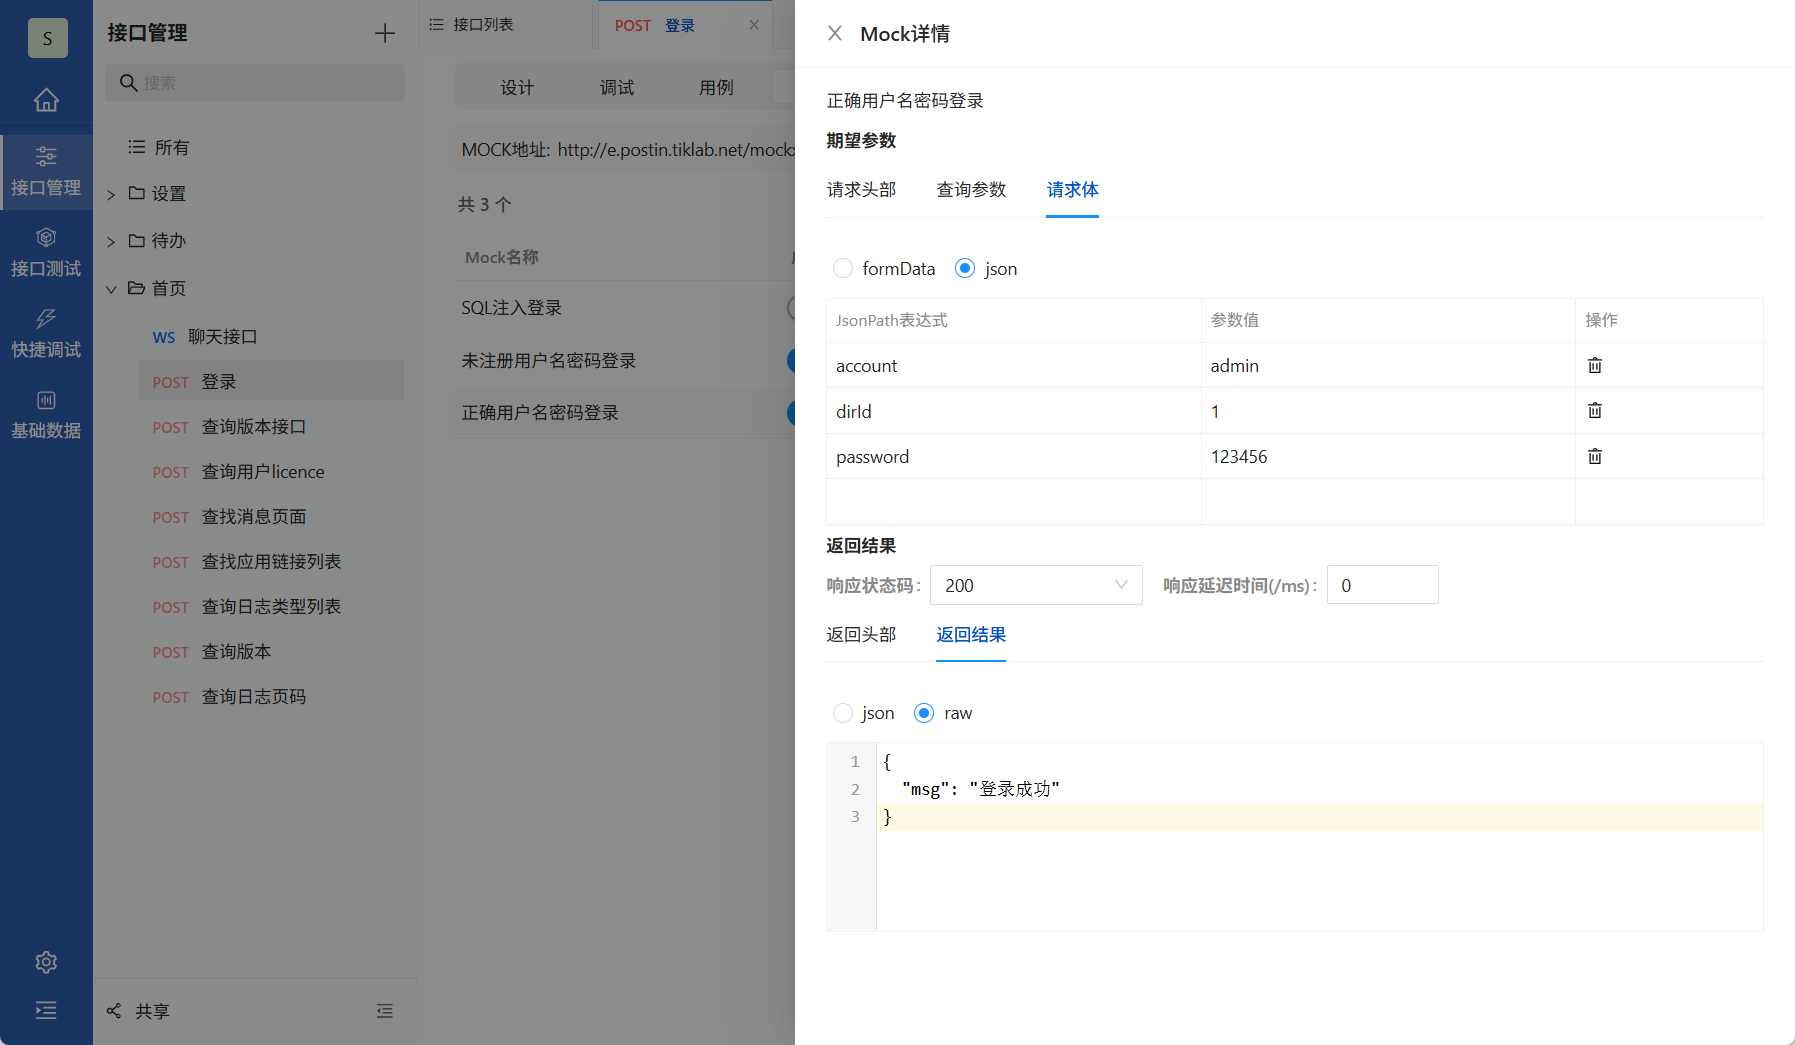Delete the account parameter with its trash icon
The image size is (1795, 1045).
tap(1595, 365)
